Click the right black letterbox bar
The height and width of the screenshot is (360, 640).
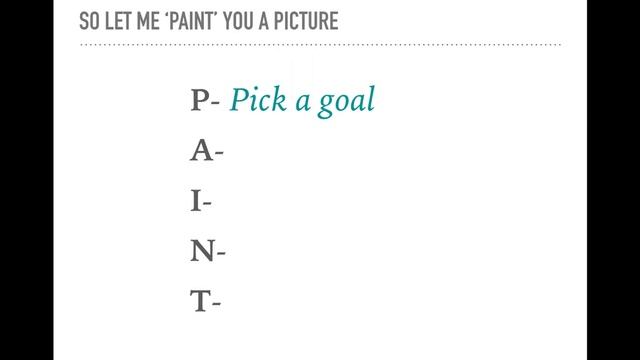(613, 180)
